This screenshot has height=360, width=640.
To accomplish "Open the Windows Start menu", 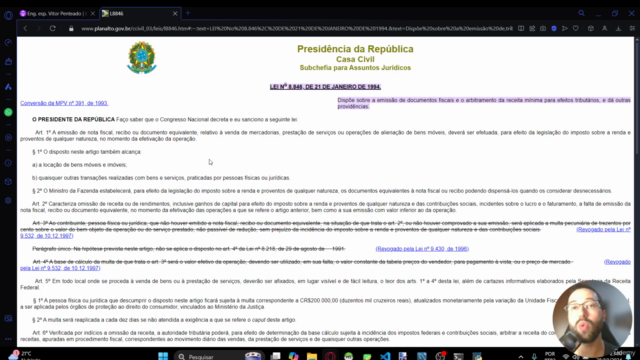I will pyautogui.click(x=163, y=356).
